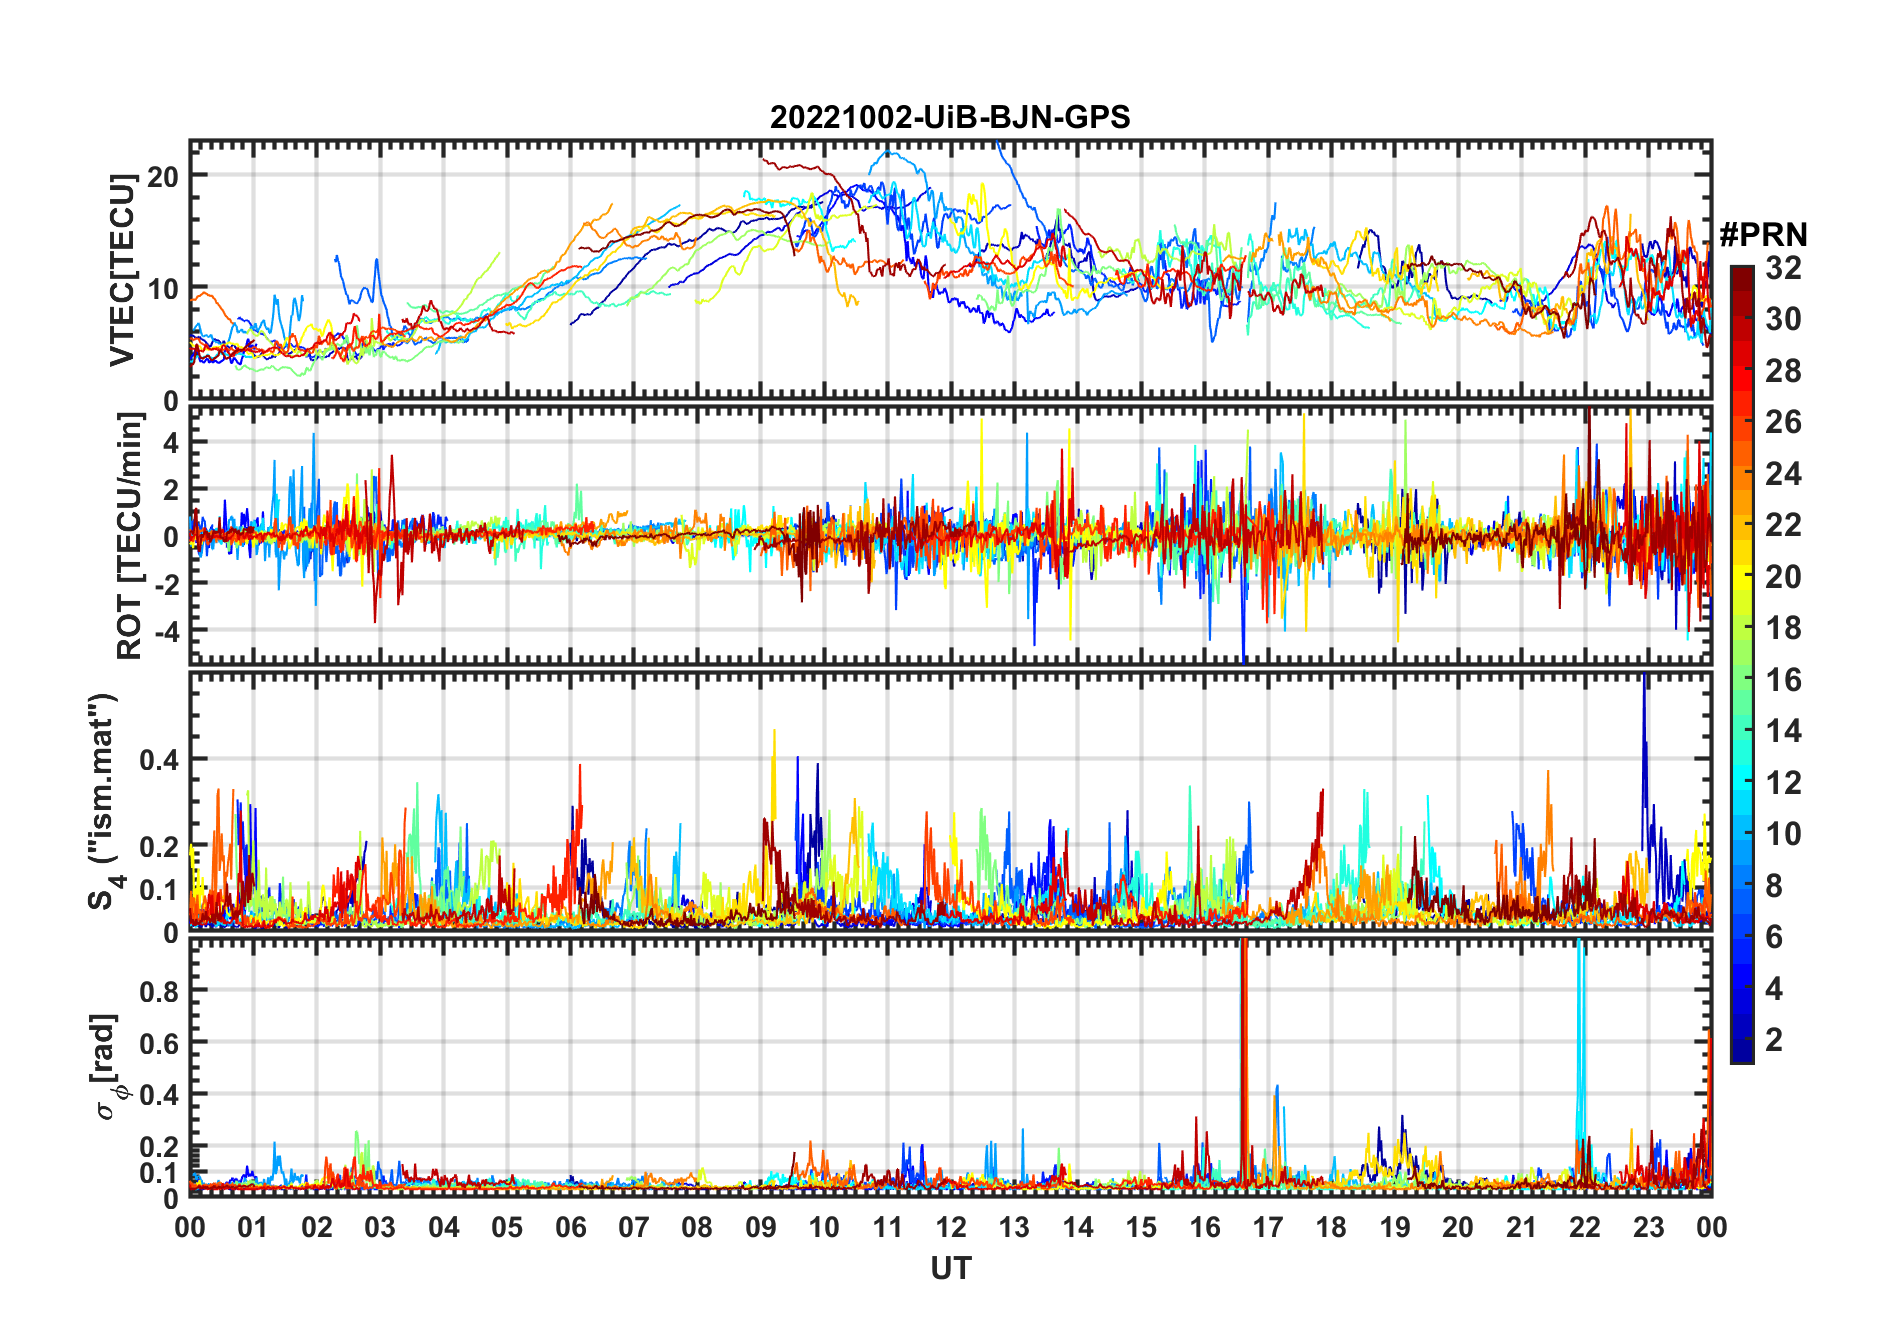Click the "#PRN" colorbar heading
1902x1330 pixels.
1763,235
